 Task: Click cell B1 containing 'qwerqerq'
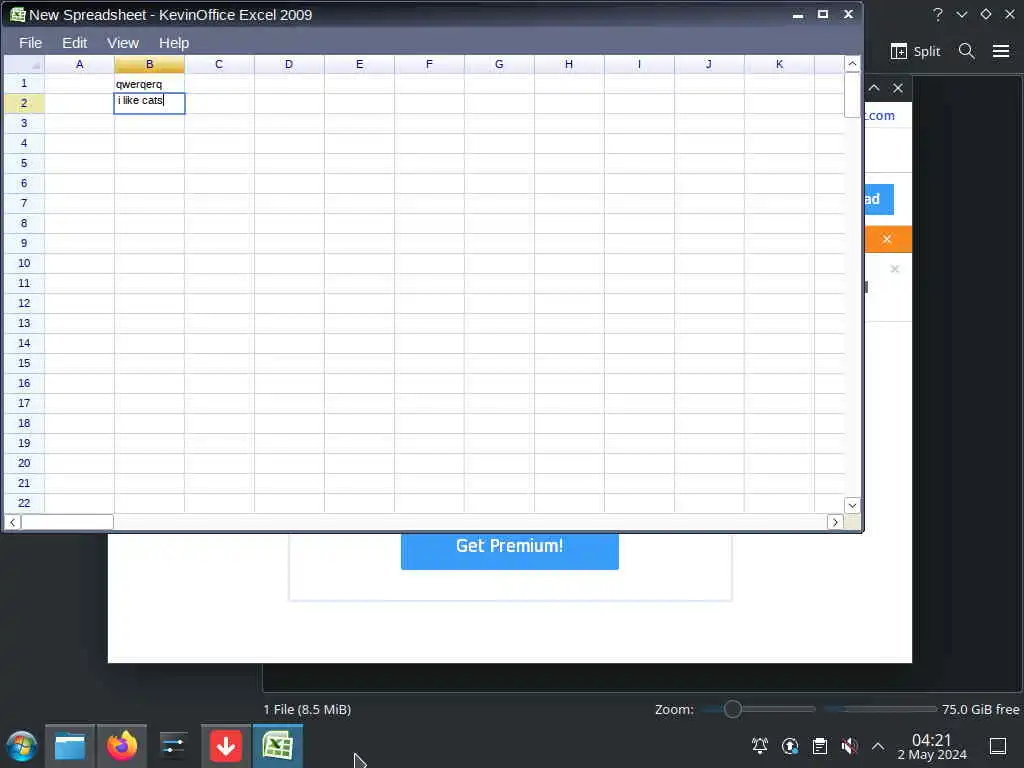click(x=150, y=84)
